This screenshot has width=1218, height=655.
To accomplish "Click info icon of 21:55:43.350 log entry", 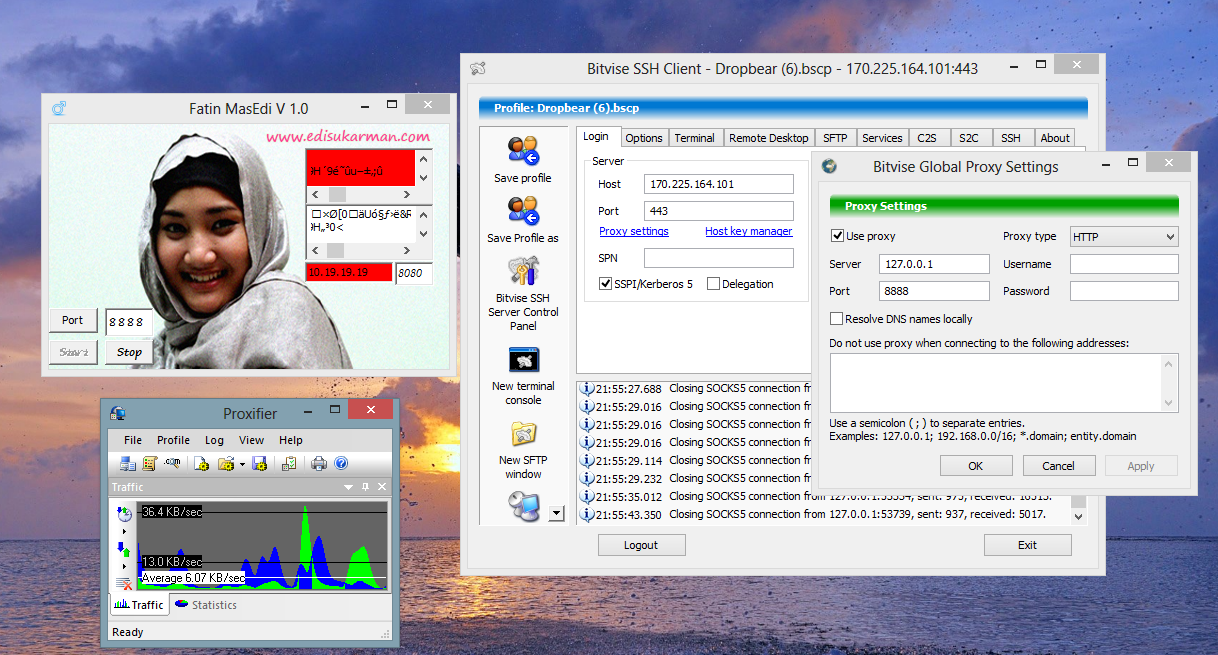I will pos(587,514).
